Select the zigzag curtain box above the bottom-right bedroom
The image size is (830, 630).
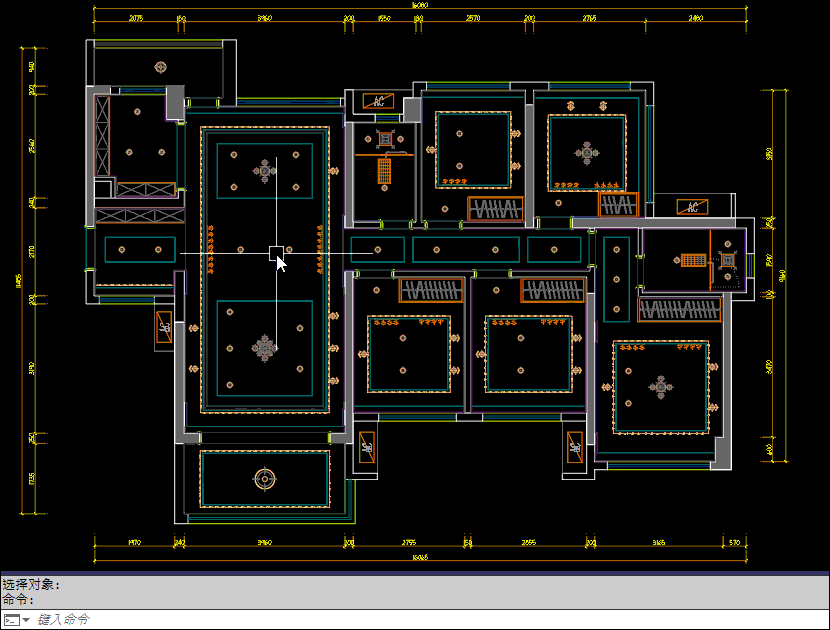coord(680,310)
